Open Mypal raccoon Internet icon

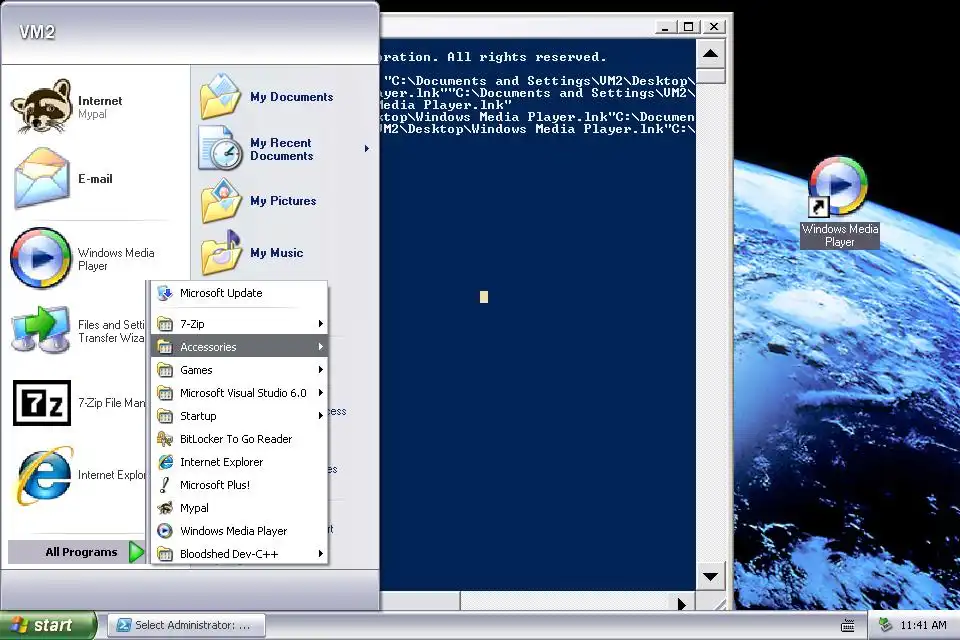41,106
